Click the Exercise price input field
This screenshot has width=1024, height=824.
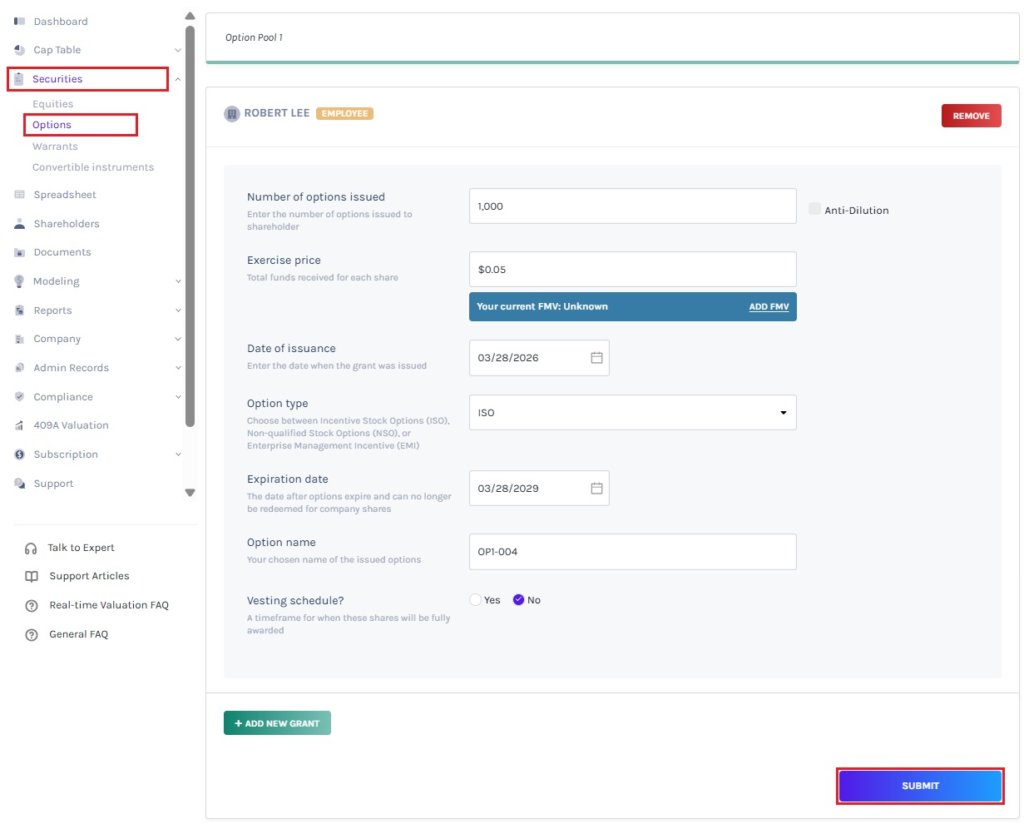[632, 270]
